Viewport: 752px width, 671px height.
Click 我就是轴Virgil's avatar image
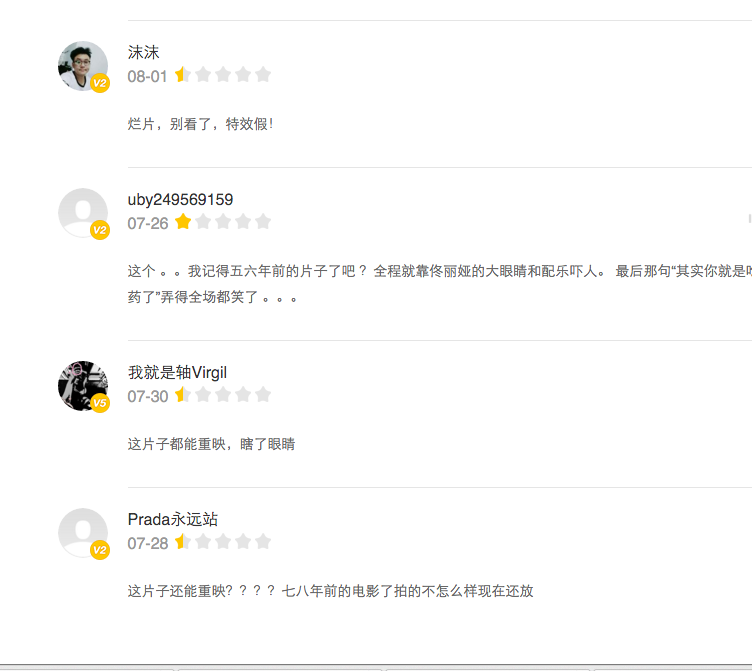[82, 385]
